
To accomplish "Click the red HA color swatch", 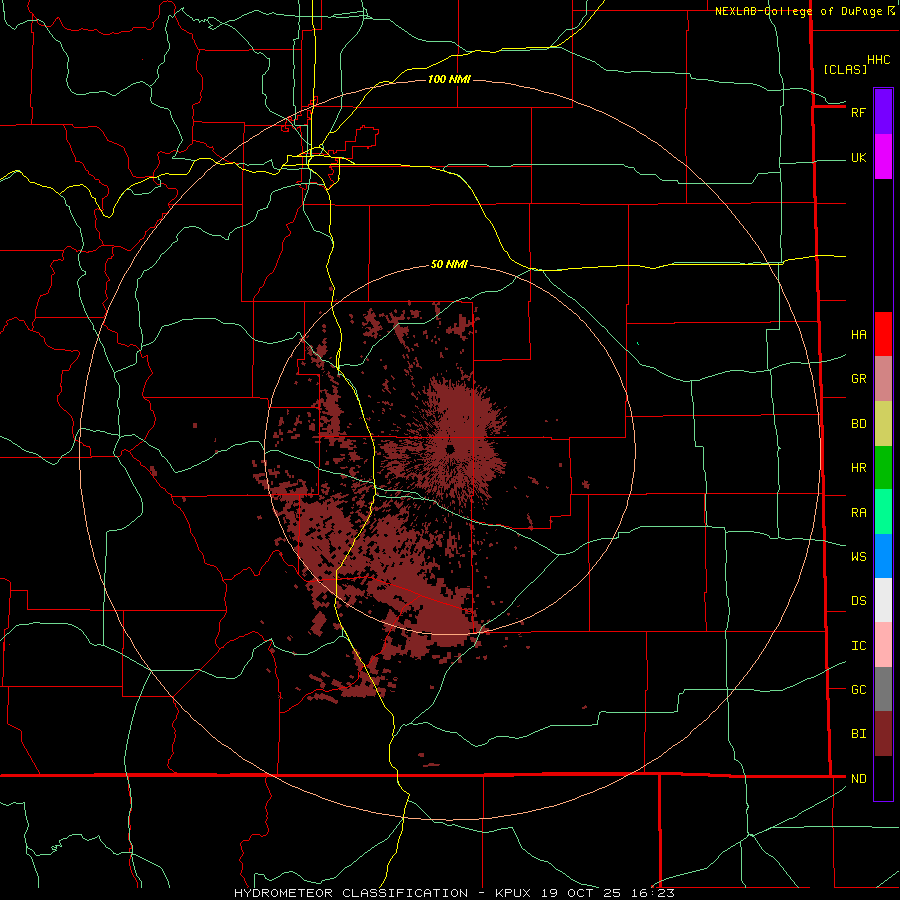I will pyautogui.click(x=883, y=334).
